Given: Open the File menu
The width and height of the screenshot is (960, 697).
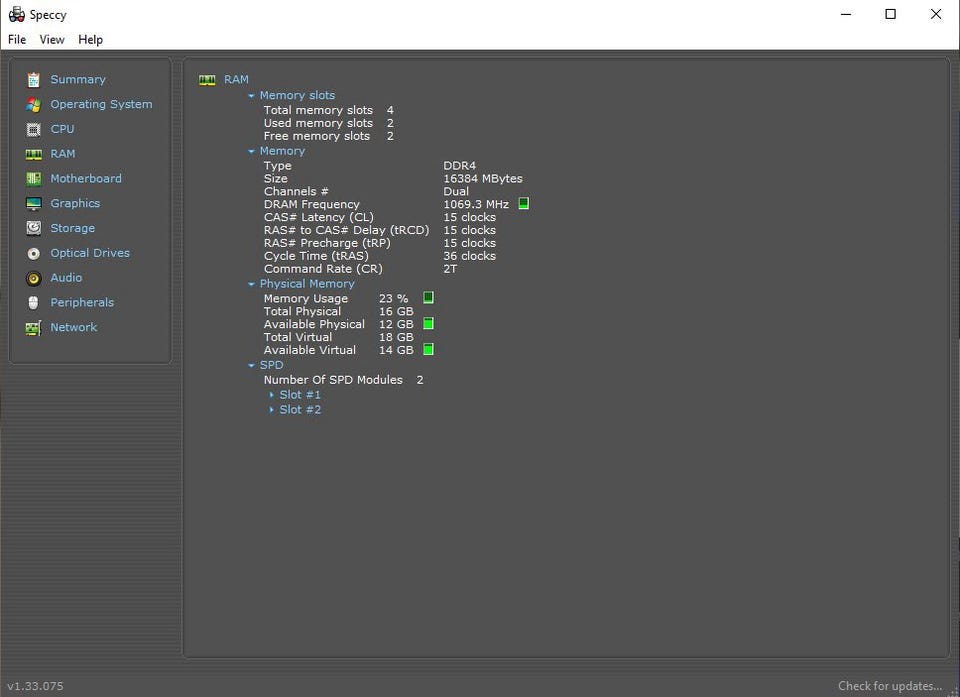Looking at the screenshot, I should (x=17, y=40).
